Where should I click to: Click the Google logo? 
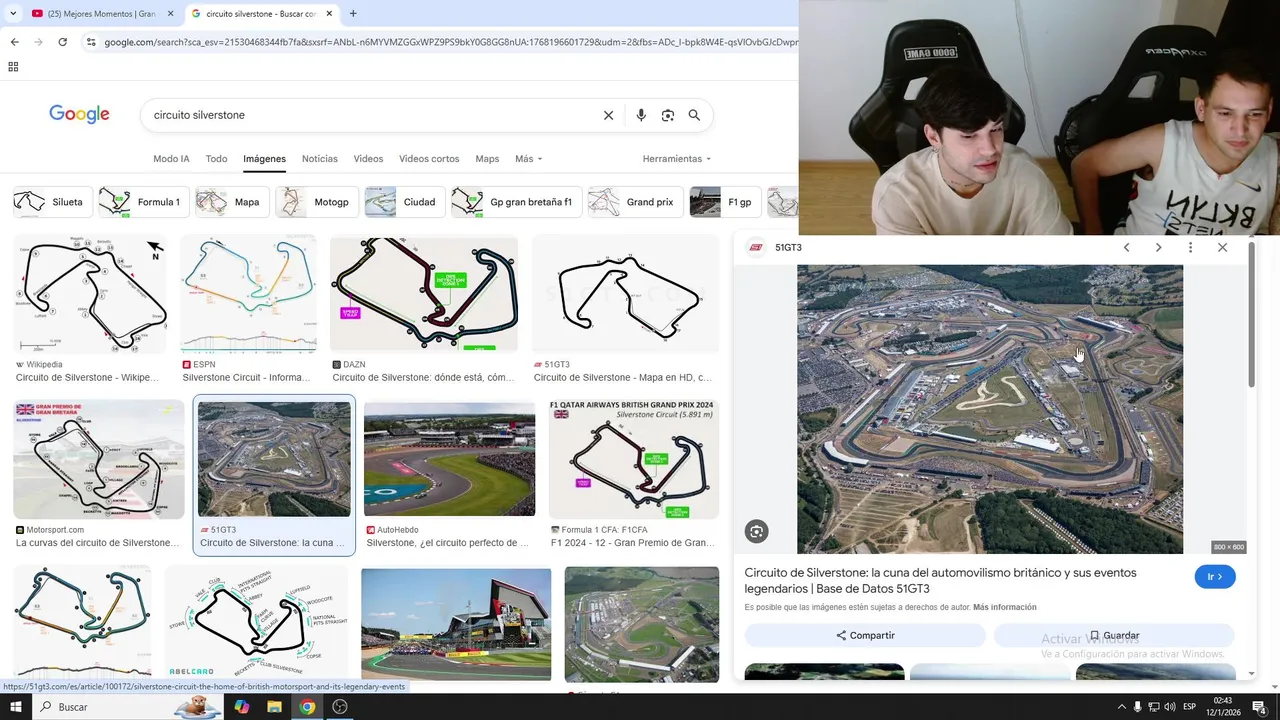tap(79, 115)
